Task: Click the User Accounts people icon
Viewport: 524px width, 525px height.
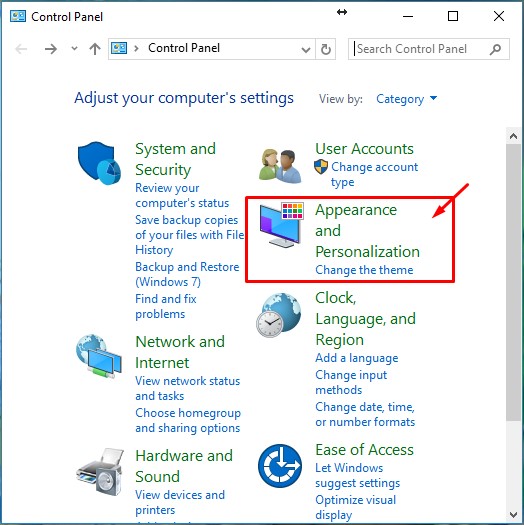Action: 280,166
